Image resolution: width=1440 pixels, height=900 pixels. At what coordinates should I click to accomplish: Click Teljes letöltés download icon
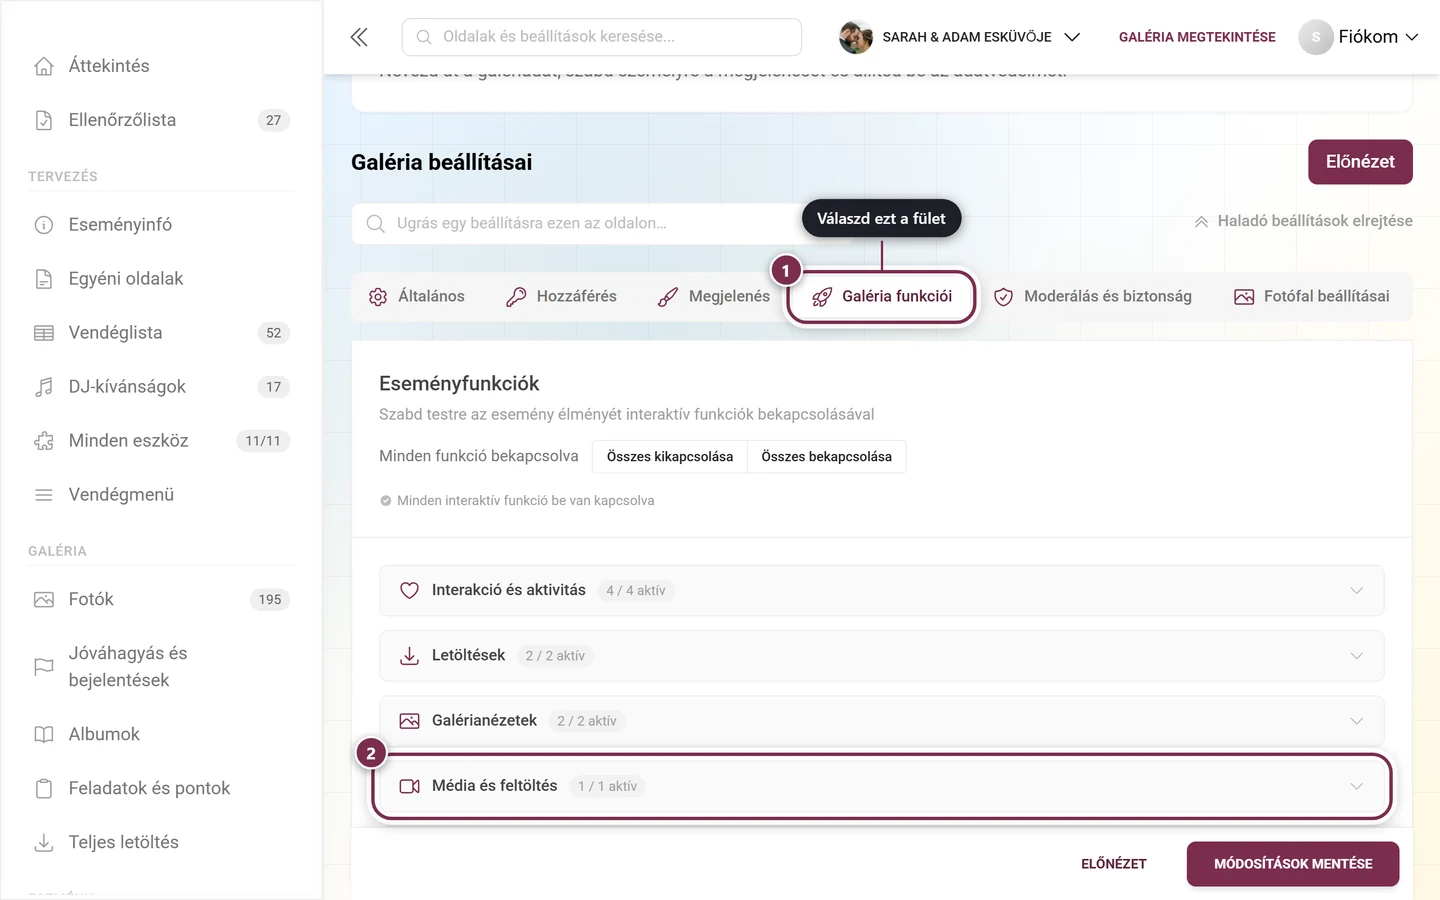tap(44, 843)
